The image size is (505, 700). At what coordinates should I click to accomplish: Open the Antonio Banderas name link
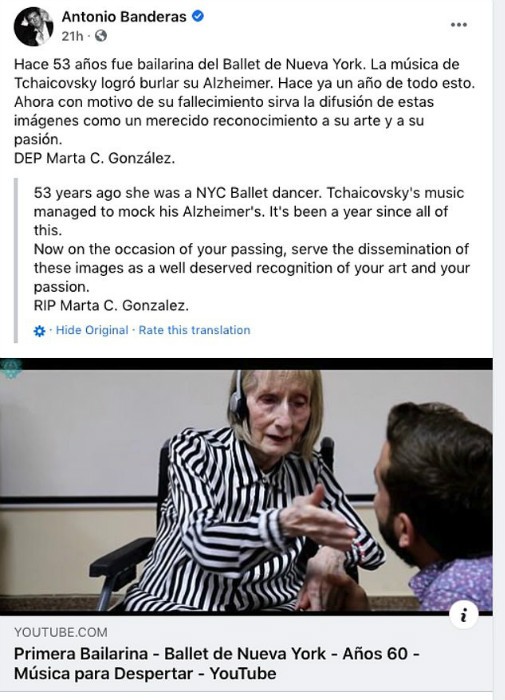pyautogui.click(x=124, y=17)
